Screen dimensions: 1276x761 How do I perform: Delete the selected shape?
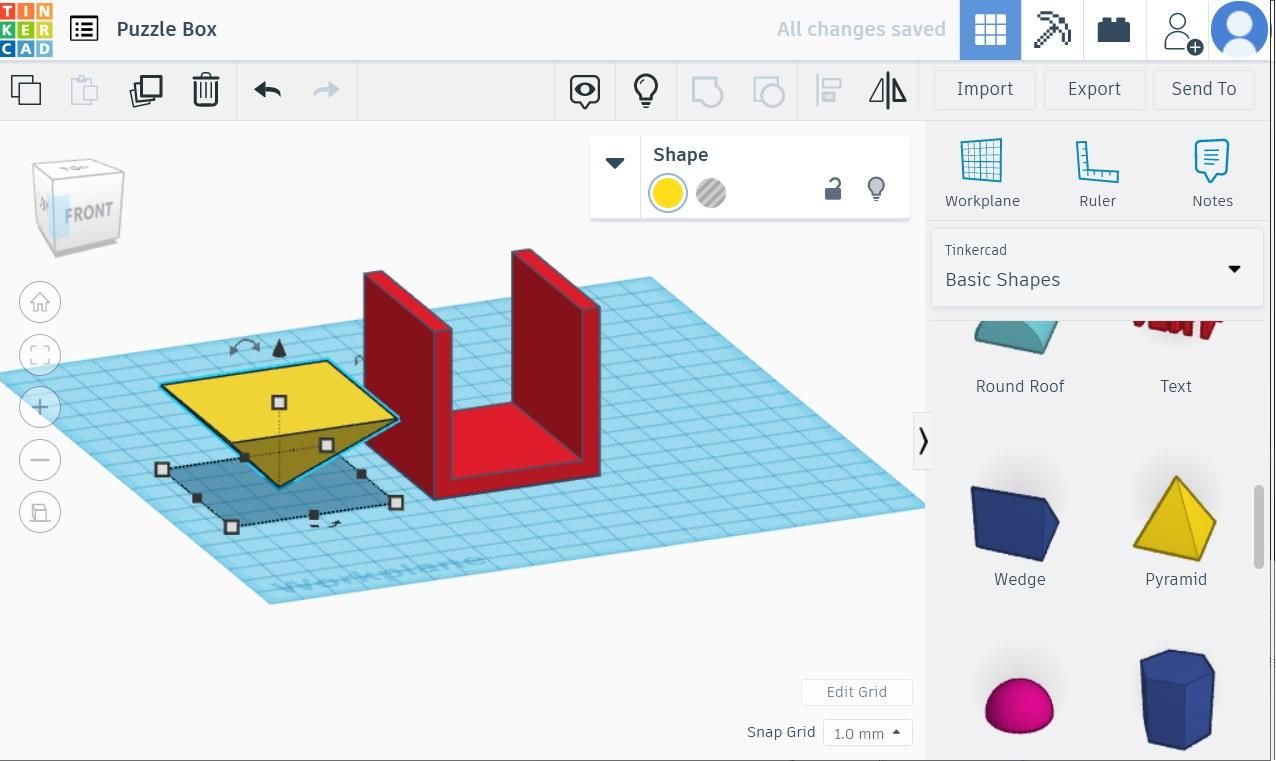pos(206,90)
